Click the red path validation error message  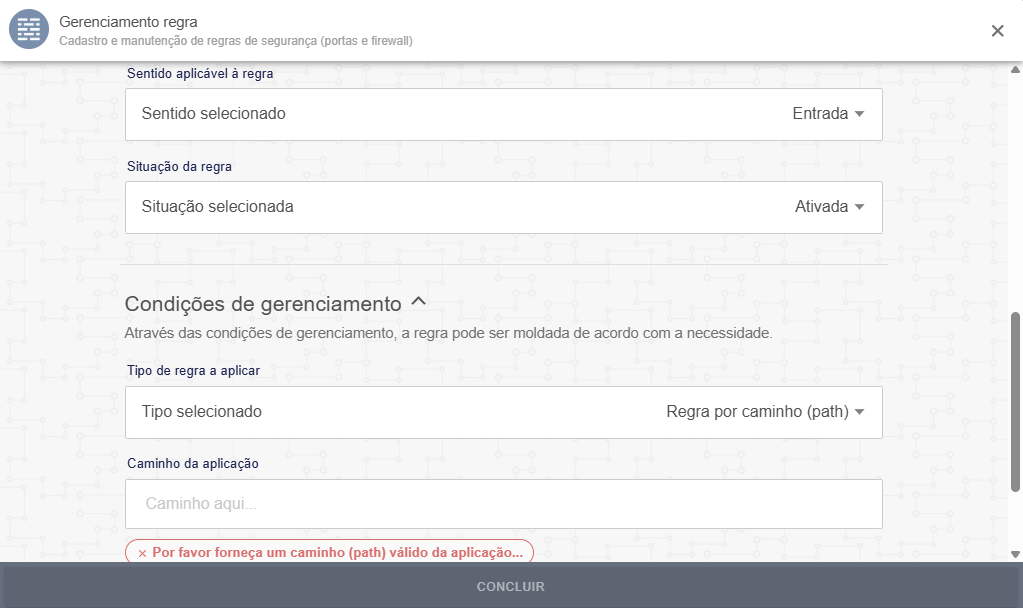tap(337, 552)
